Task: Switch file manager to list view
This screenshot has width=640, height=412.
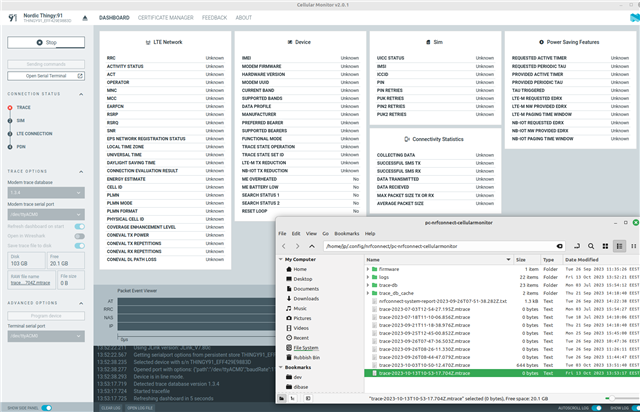Action: tap(619, 246)
